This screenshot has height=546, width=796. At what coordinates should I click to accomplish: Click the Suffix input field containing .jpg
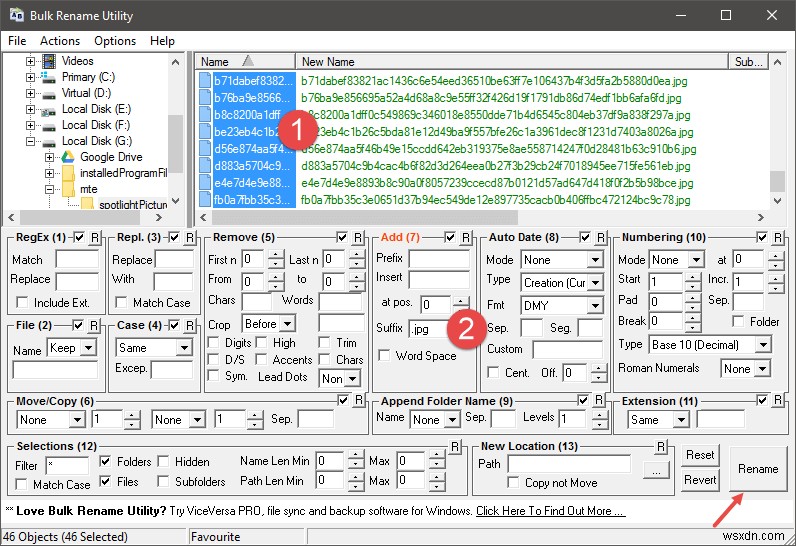point(438,328)
